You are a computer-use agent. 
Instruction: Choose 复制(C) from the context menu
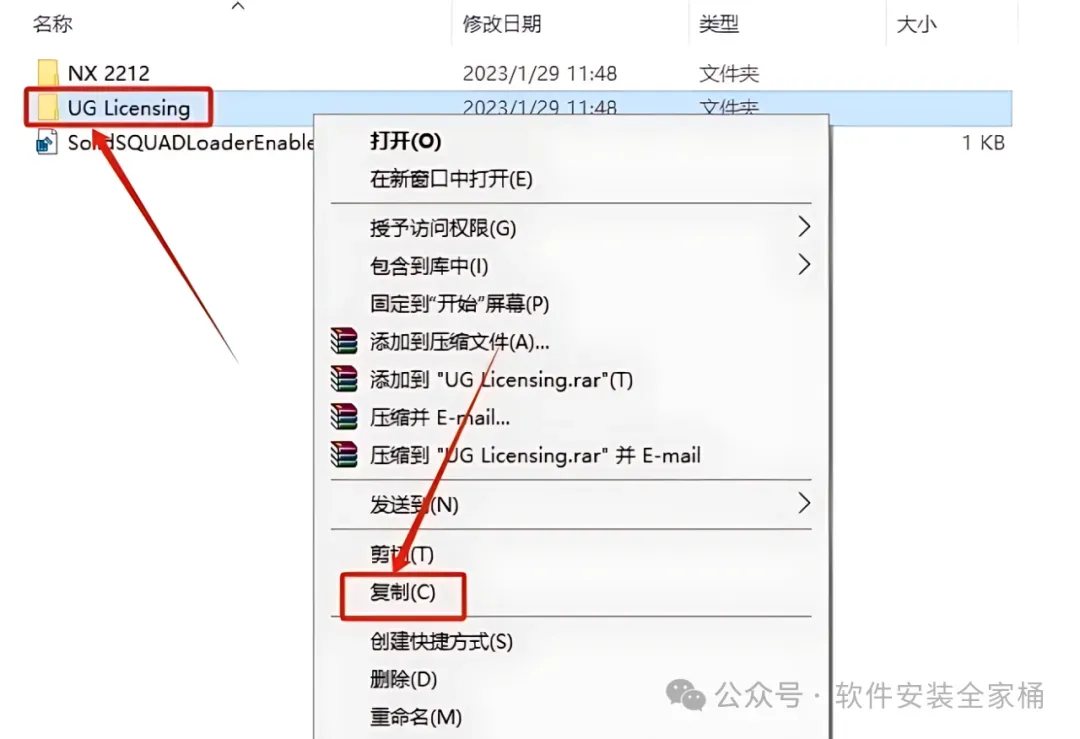coord(402,592)
